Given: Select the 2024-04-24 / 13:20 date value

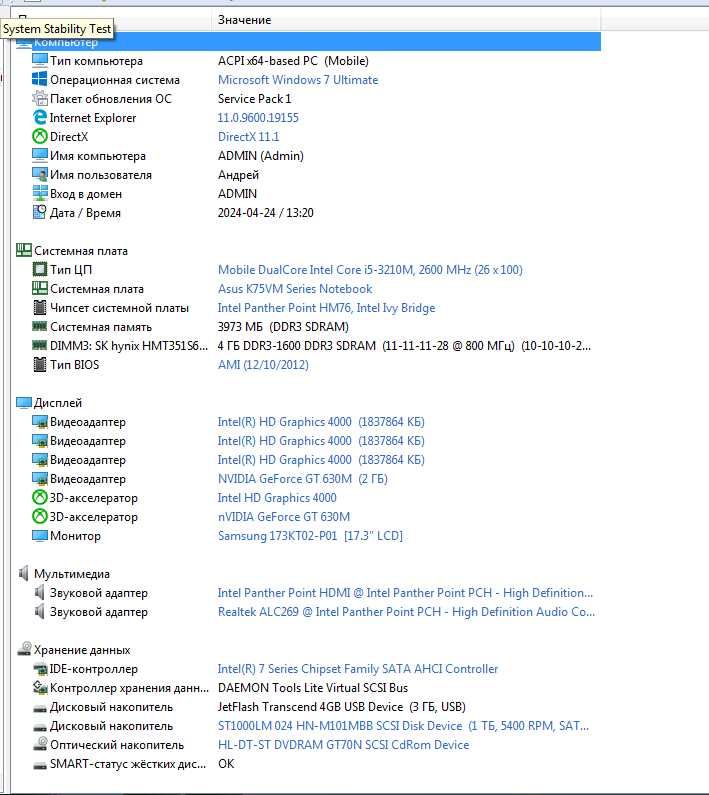Looking at the screenshot, I should point(266,212).
